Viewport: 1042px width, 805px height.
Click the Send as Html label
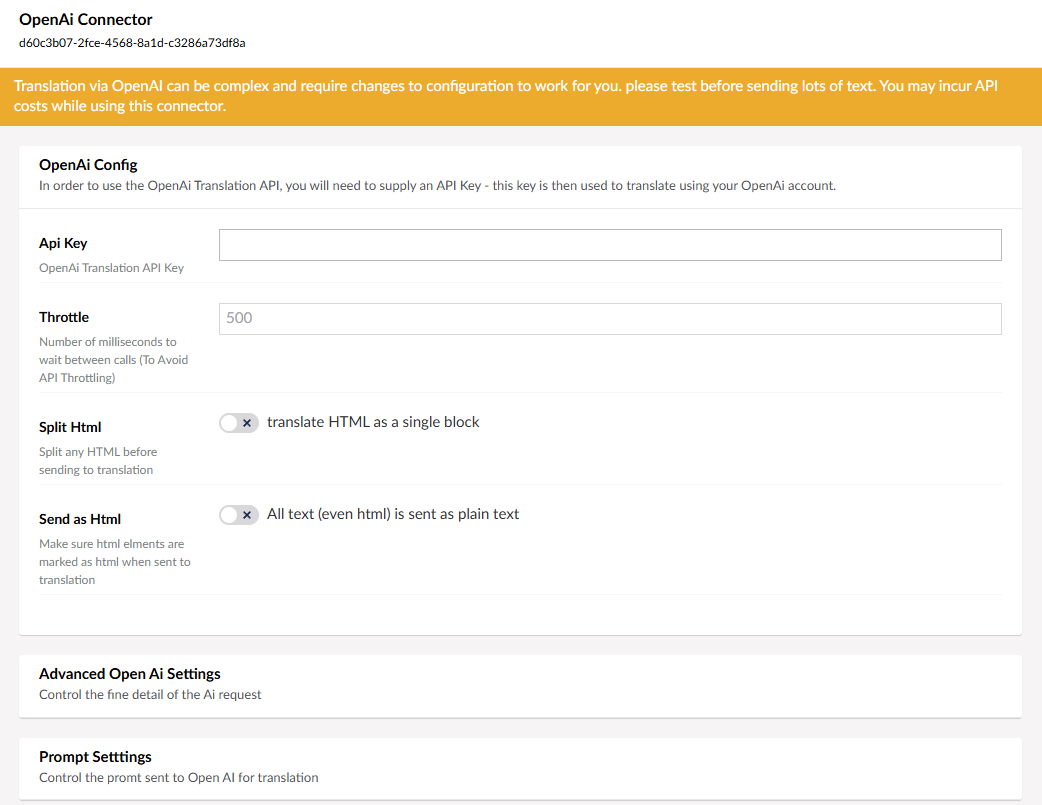[80, 519]
